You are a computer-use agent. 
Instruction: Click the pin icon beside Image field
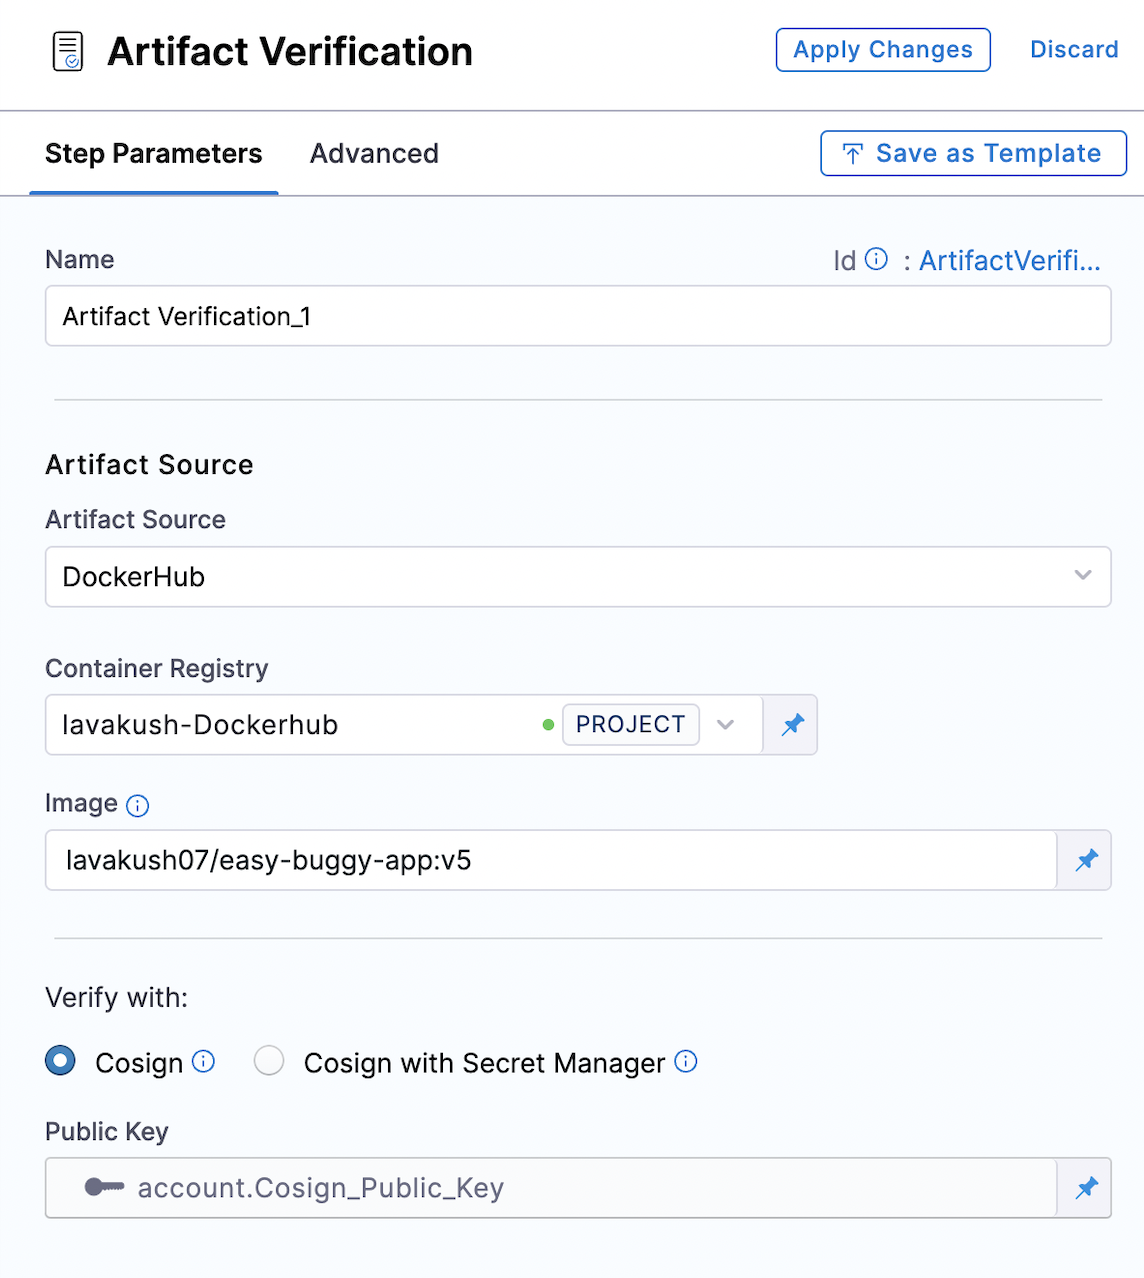[x=1086, y=860]
